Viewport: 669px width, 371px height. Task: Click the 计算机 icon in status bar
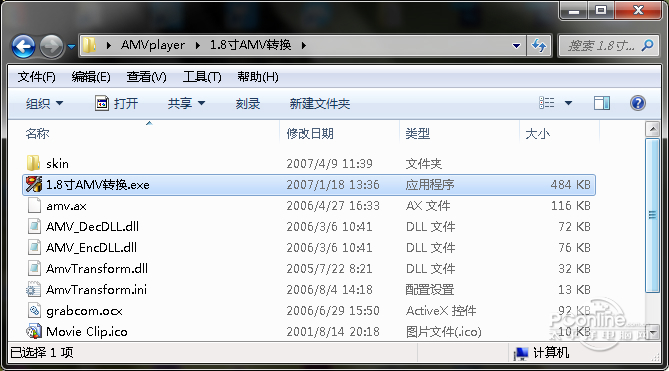(521, 353)
